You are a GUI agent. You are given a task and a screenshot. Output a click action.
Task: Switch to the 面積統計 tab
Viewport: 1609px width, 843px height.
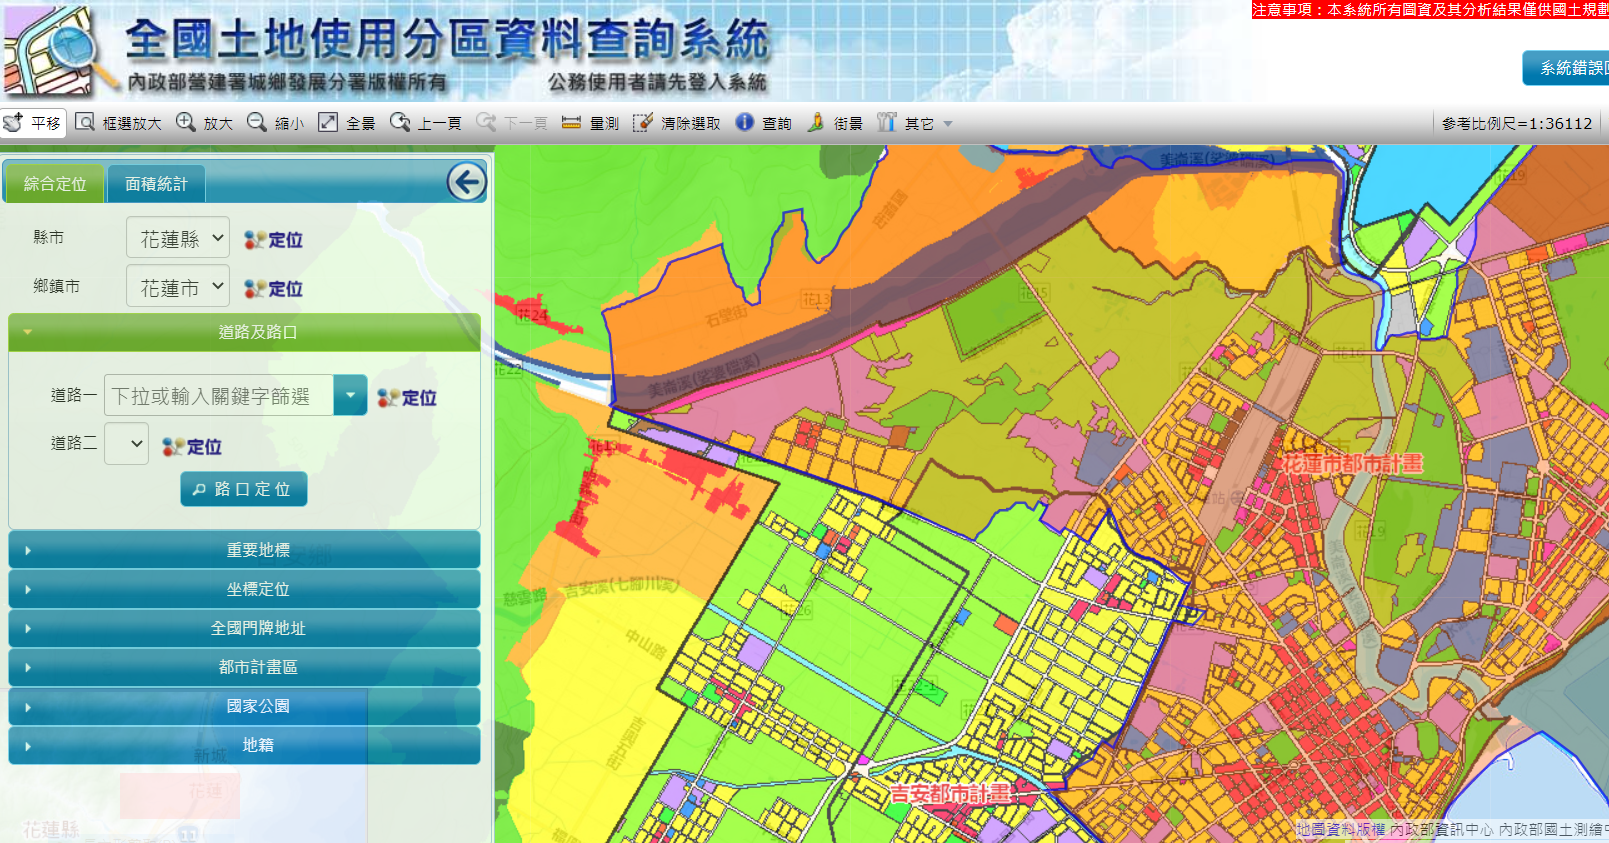point(156,184)
